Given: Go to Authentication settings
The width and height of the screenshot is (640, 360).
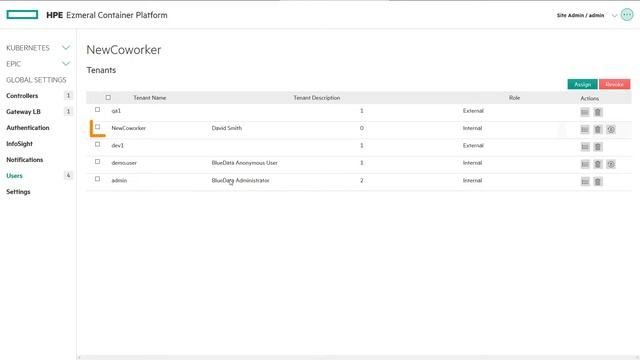Looking at the screenshot, I should click(28, 128).
